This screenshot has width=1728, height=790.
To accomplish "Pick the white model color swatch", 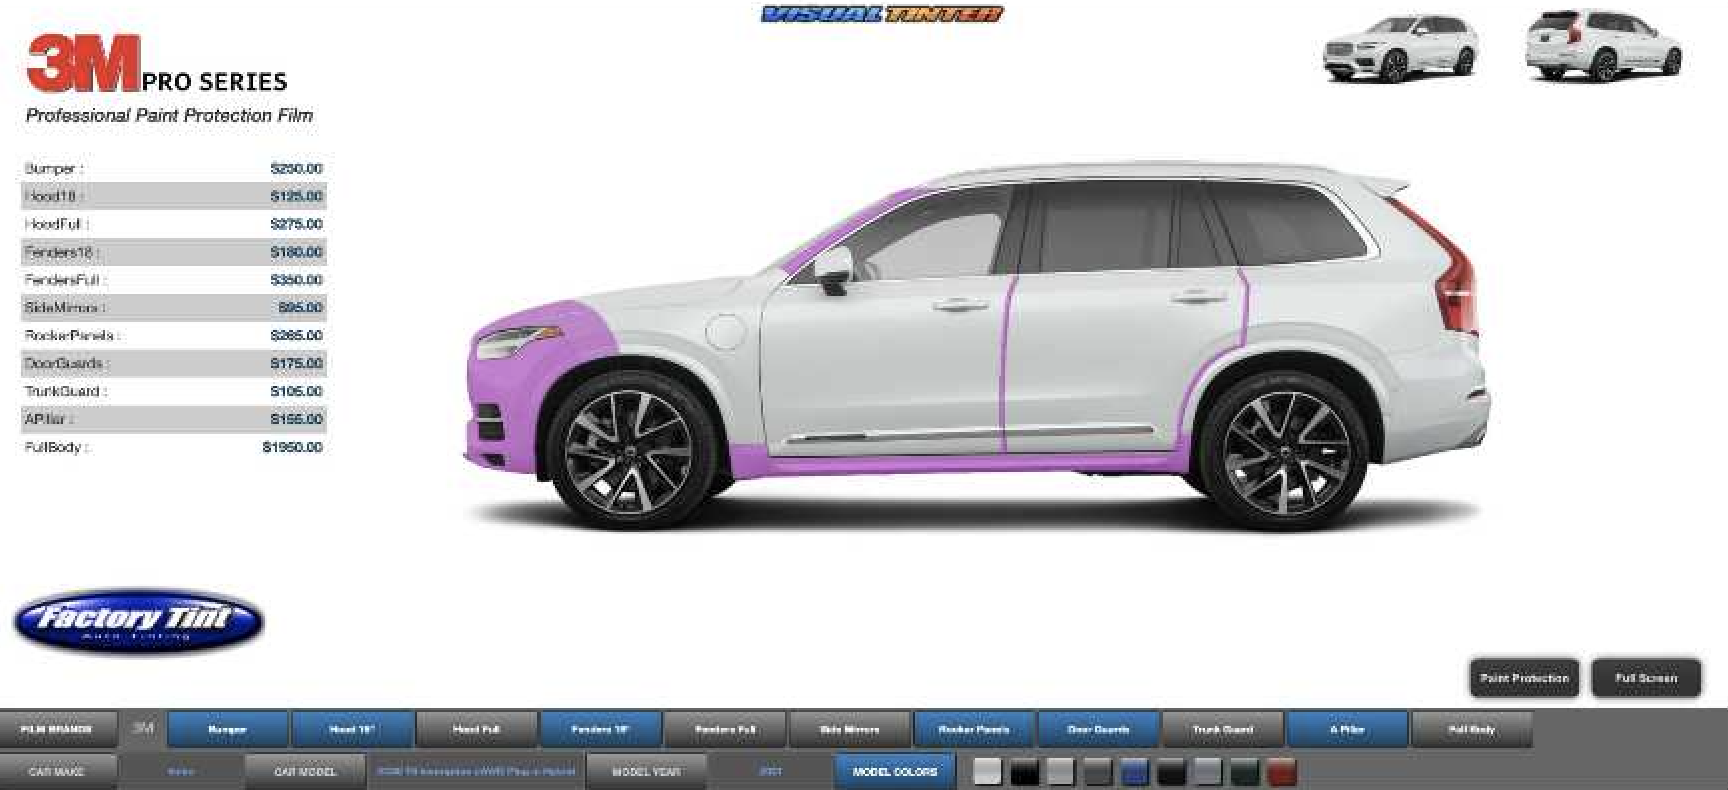I will tap(987, 772).
